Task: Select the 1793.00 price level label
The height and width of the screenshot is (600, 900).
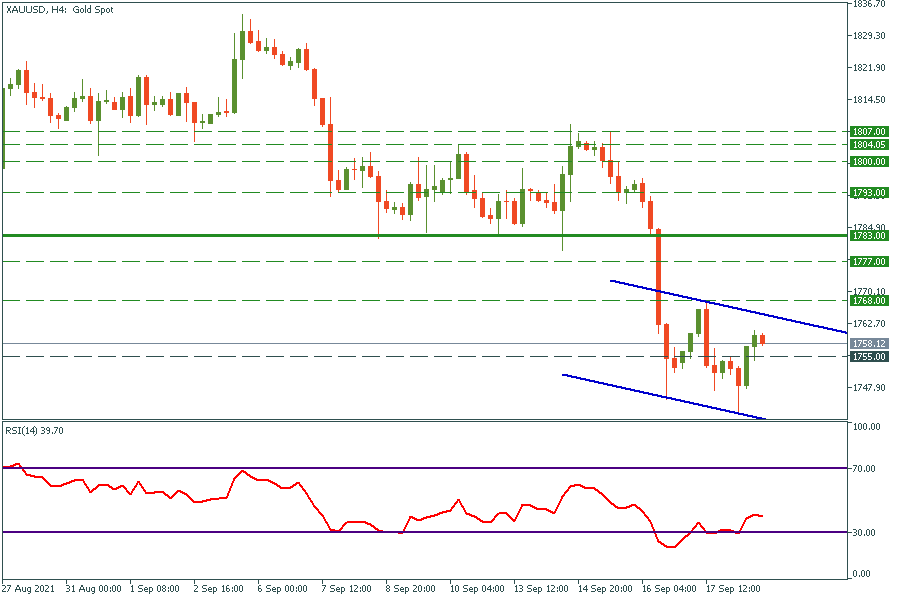Action: point(868,193)
